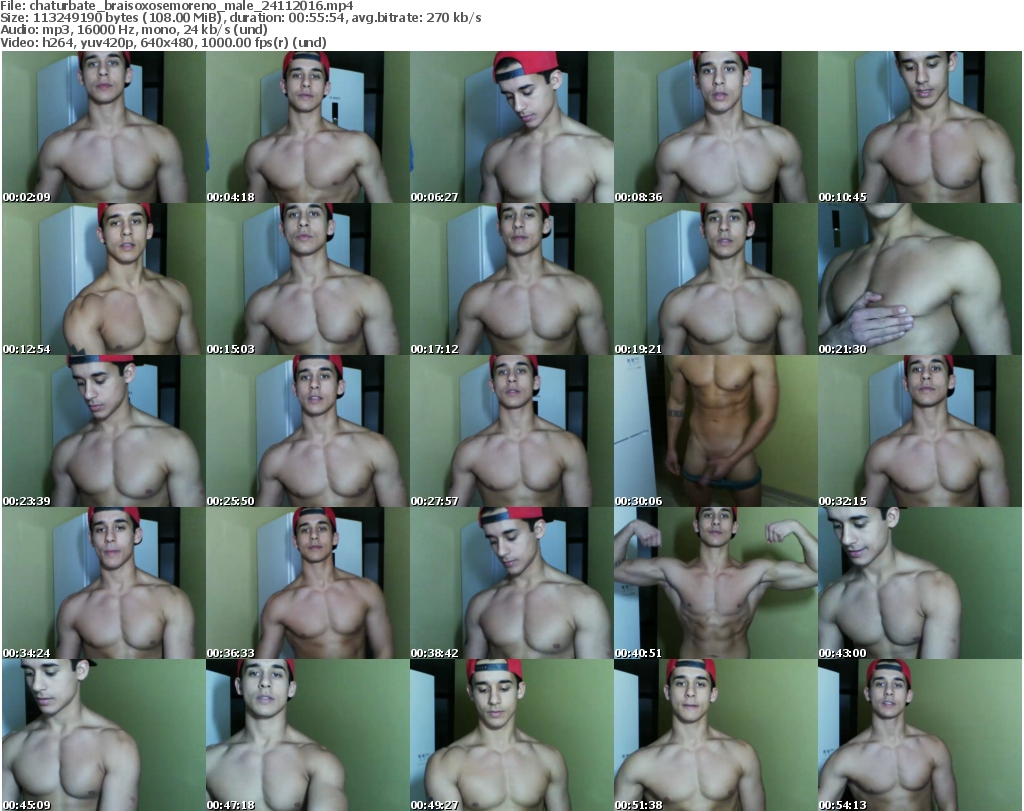Select the thumbnail labeled 00:51:38
Screen dimensions: 1024x811
(716, 735)
